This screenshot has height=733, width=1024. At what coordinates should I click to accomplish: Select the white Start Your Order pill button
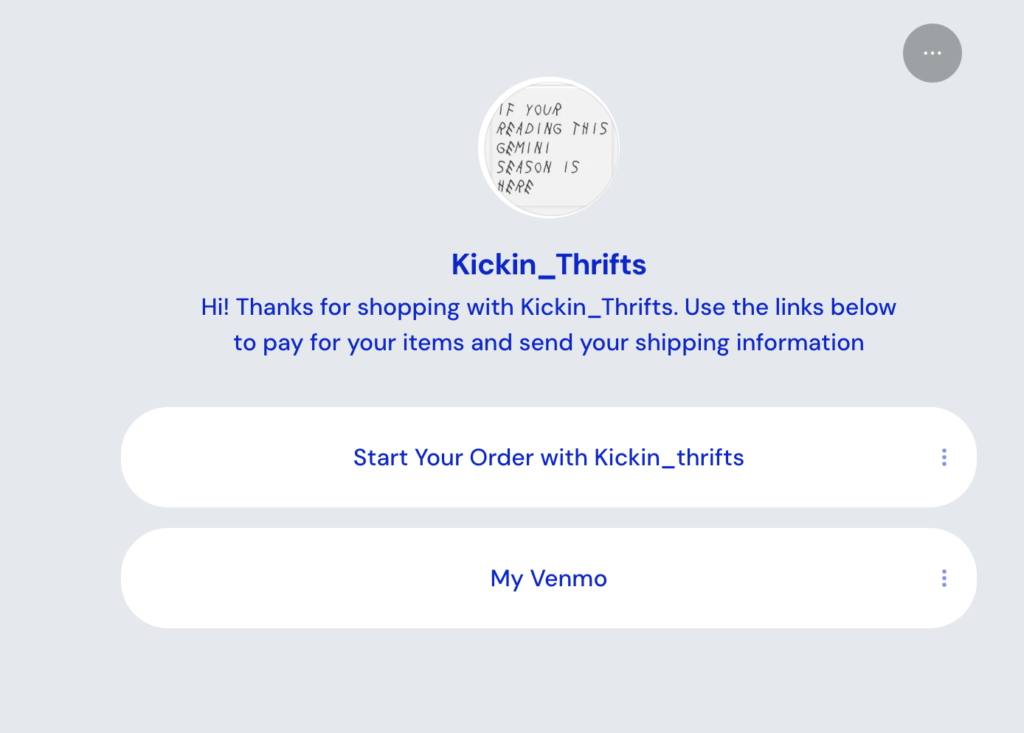click(x=549, y=457)
